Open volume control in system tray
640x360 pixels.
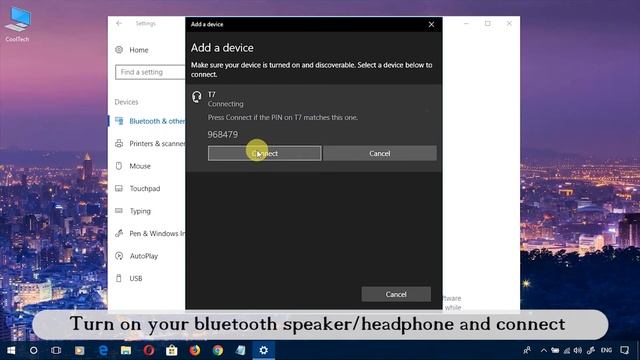click(578, 350)
